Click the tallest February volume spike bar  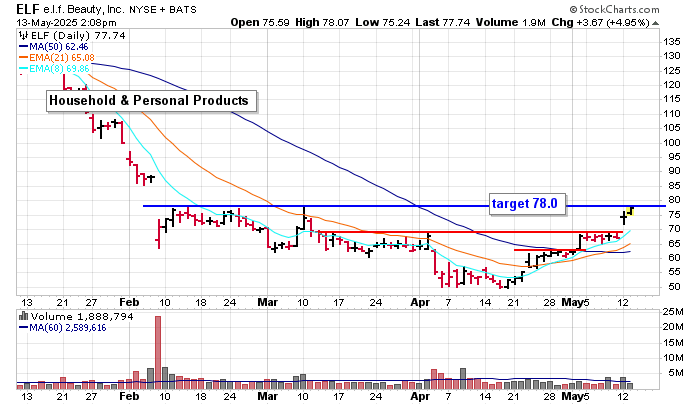tap(158, 352)
